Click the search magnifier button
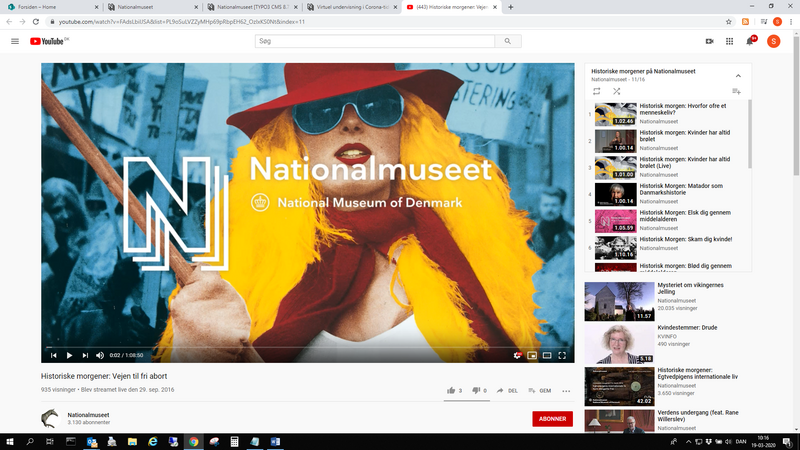The height and width of the screenshot is (450, 800). click(508, 41)
